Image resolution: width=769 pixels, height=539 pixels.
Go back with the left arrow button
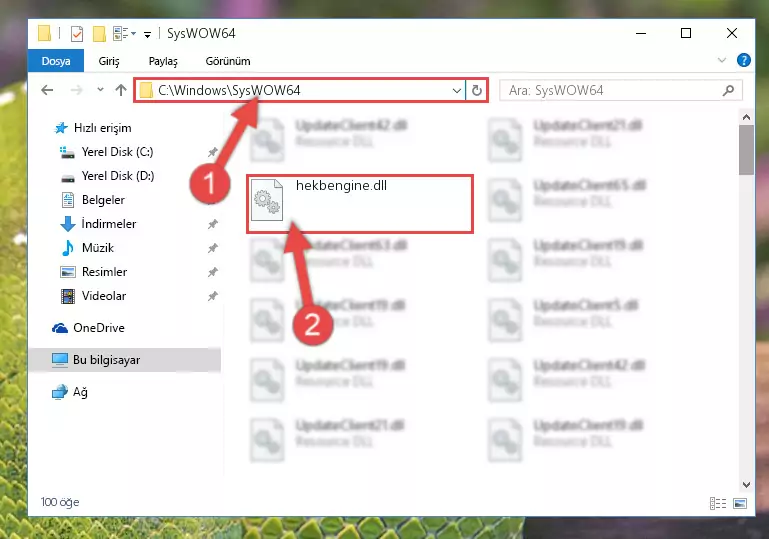(x=47, y=90)
